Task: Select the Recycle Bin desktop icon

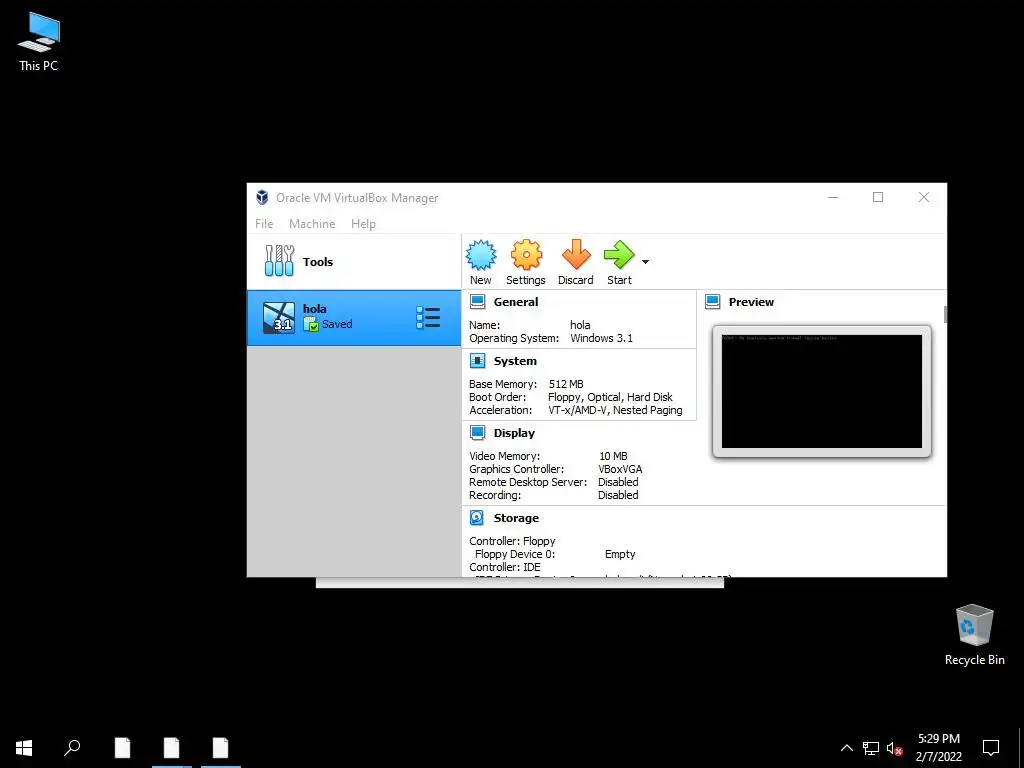Action: tap(974, 635)
